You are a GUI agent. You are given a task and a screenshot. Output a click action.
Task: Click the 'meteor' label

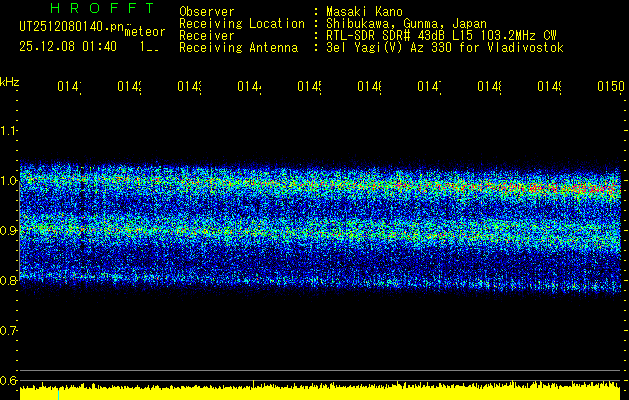(144, 31)
